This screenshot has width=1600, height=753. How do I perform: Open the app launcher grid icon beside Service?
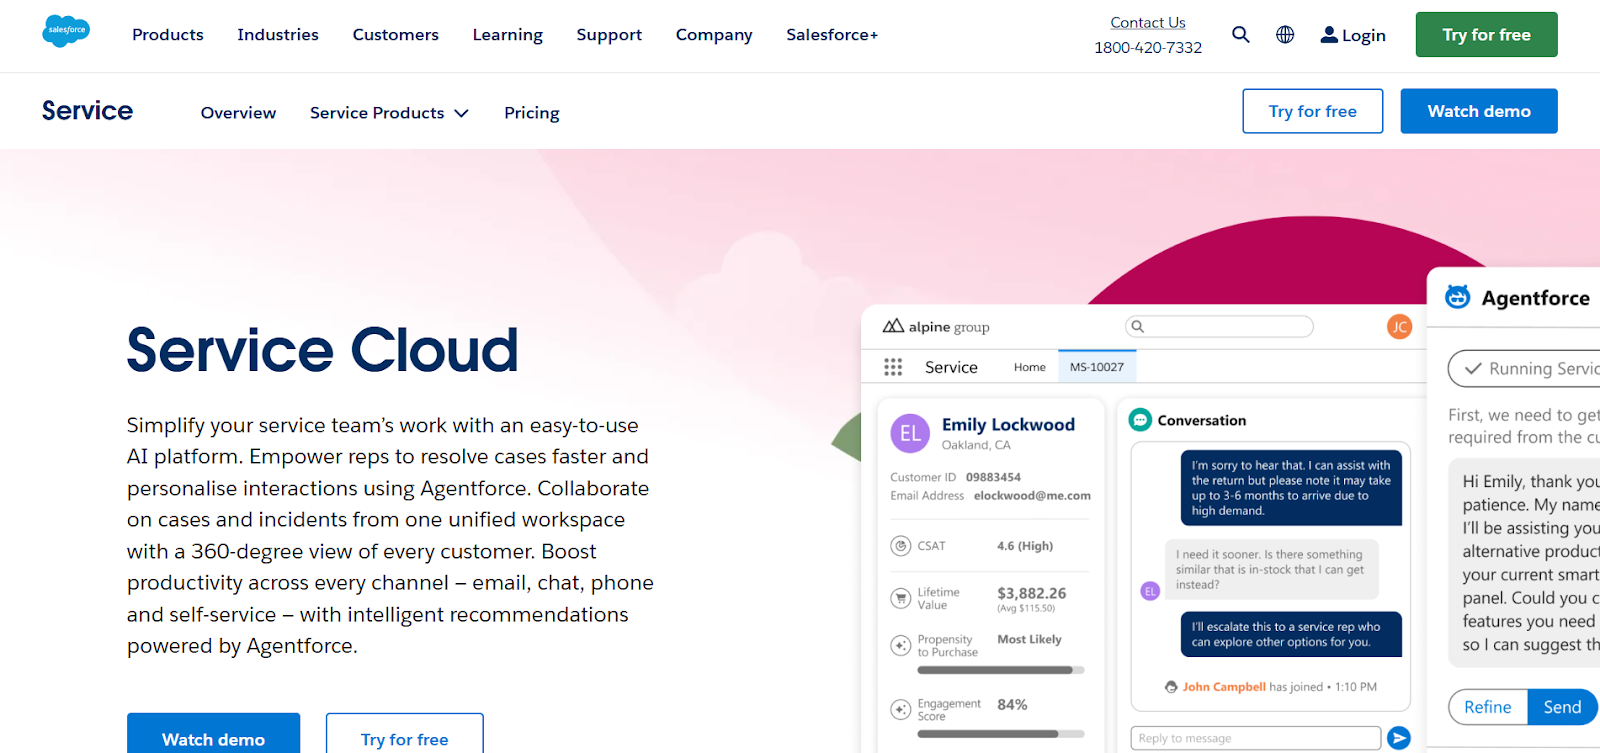(893, 367)
